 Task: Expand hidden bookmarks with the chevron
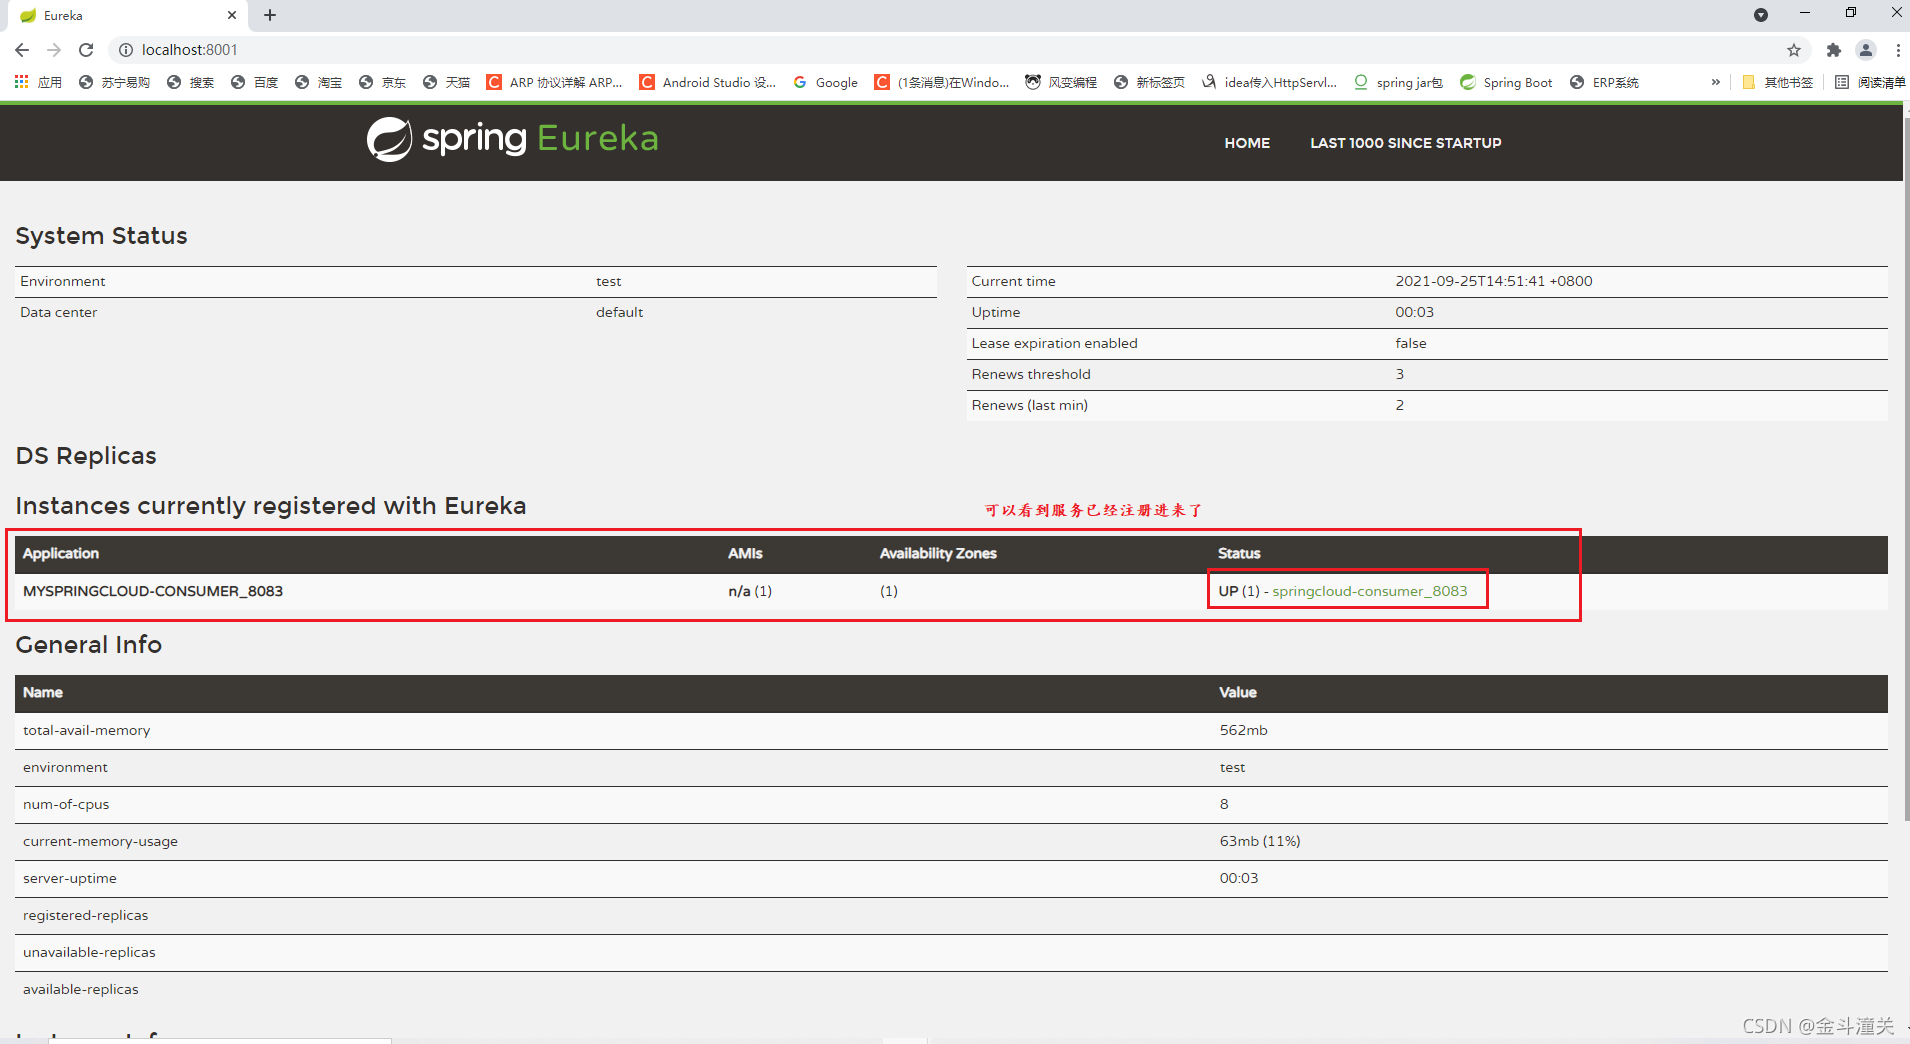coord(1716,82)
